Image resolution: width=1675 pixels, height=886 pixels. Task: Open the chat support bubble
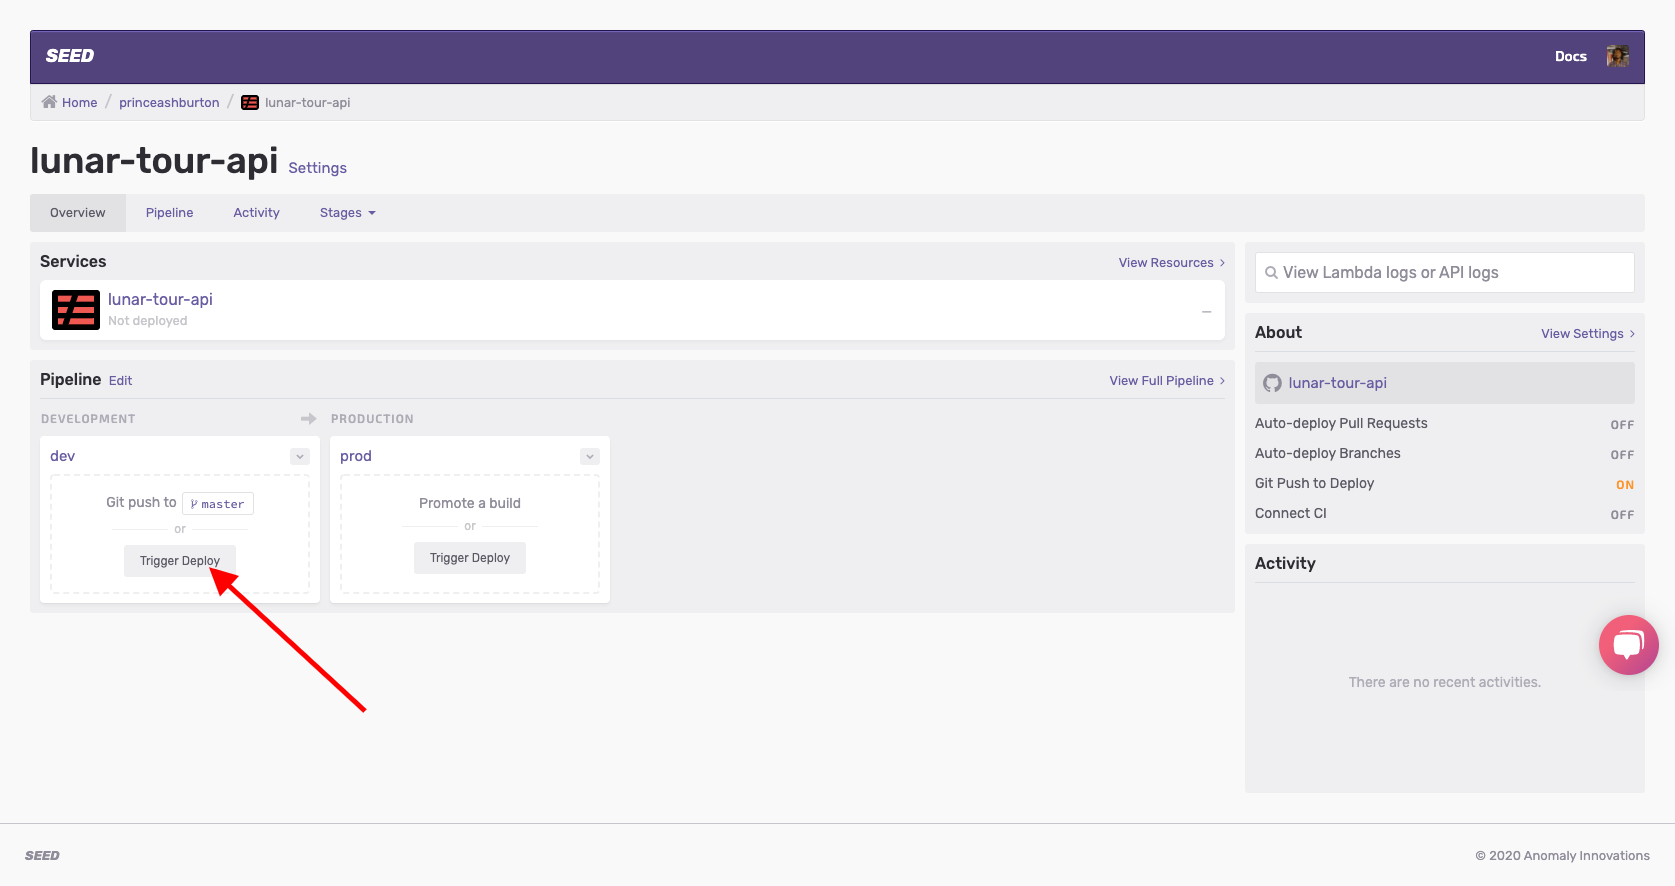(1628, 645)
